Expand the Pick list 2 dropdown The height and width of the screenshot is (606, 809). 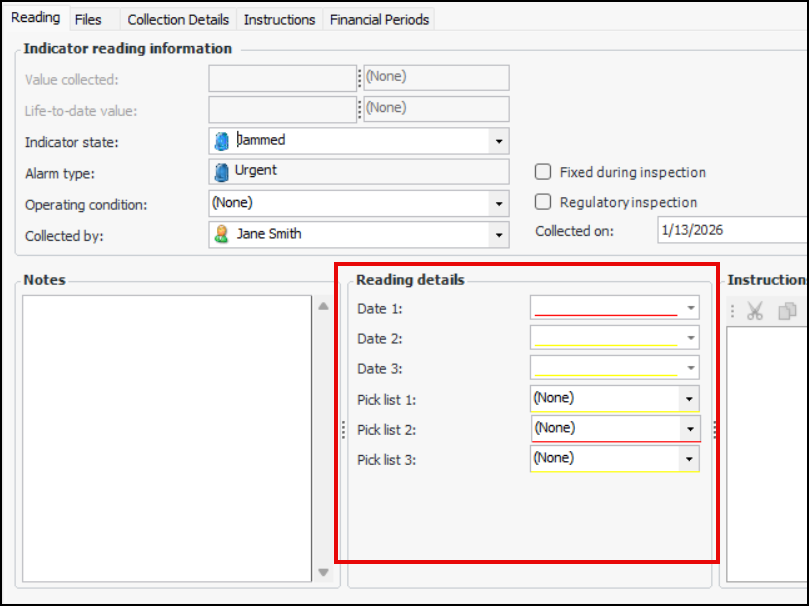690,429
